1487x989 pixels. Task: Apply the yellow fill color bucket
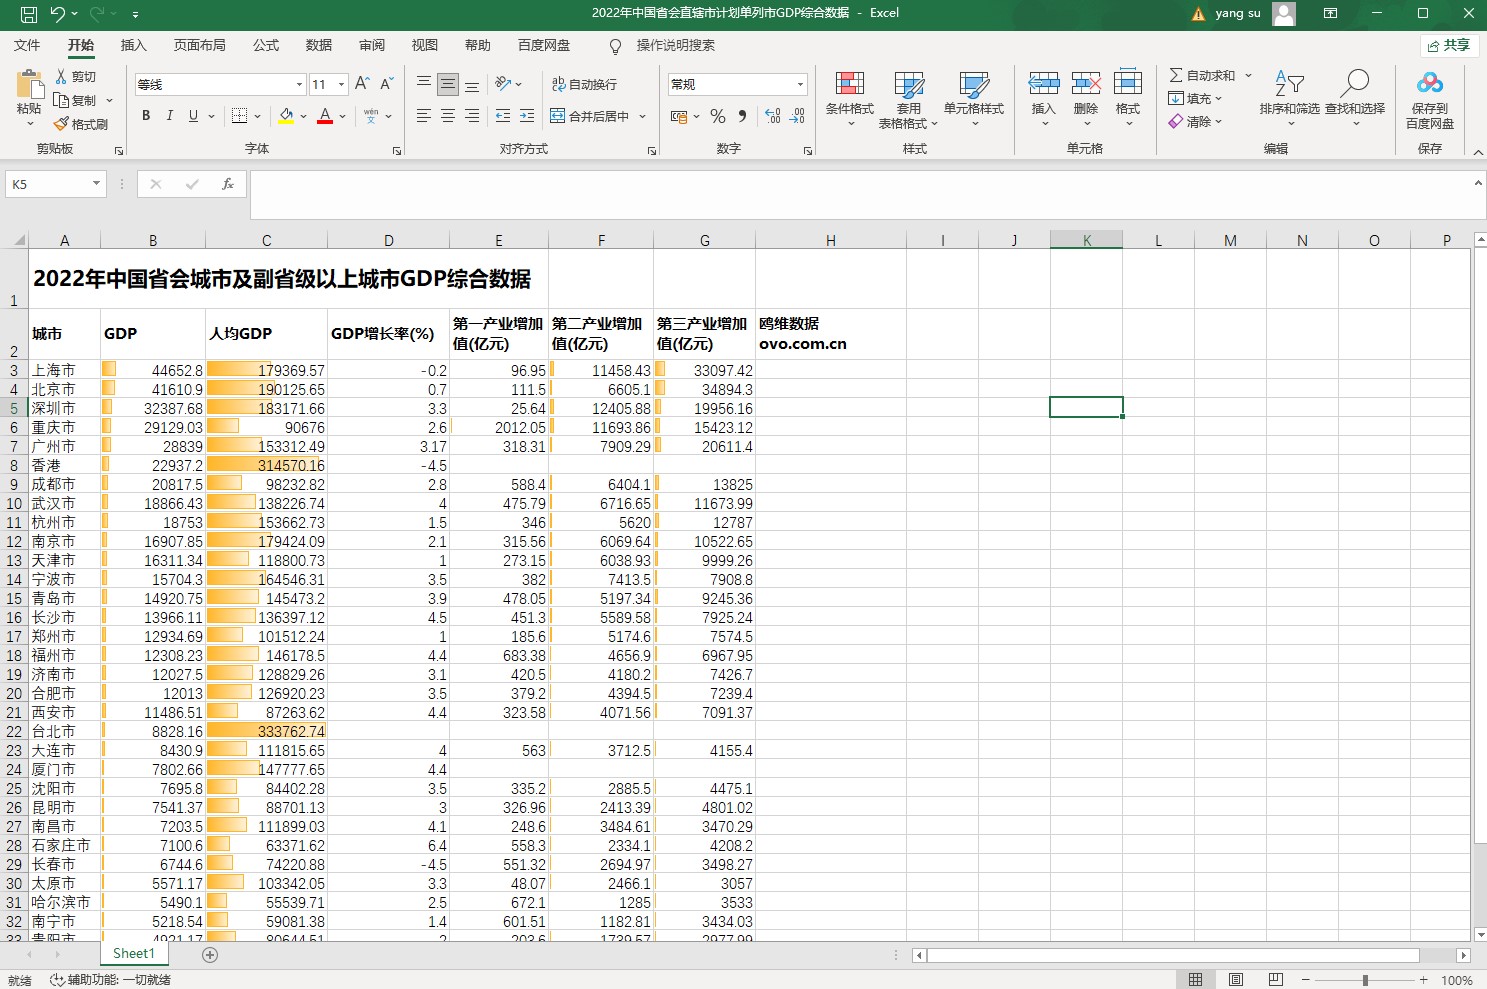[287, 116]
